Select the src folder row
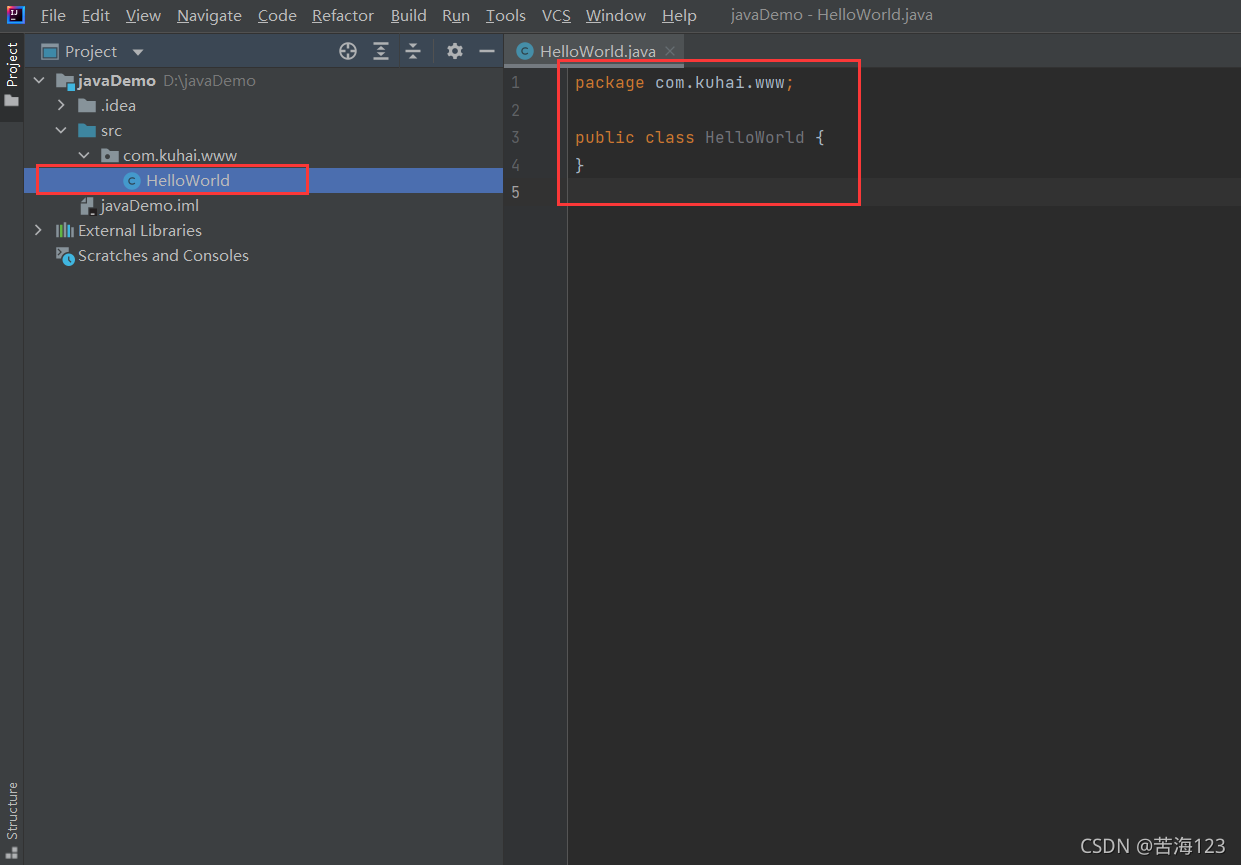 click(263, 131)
